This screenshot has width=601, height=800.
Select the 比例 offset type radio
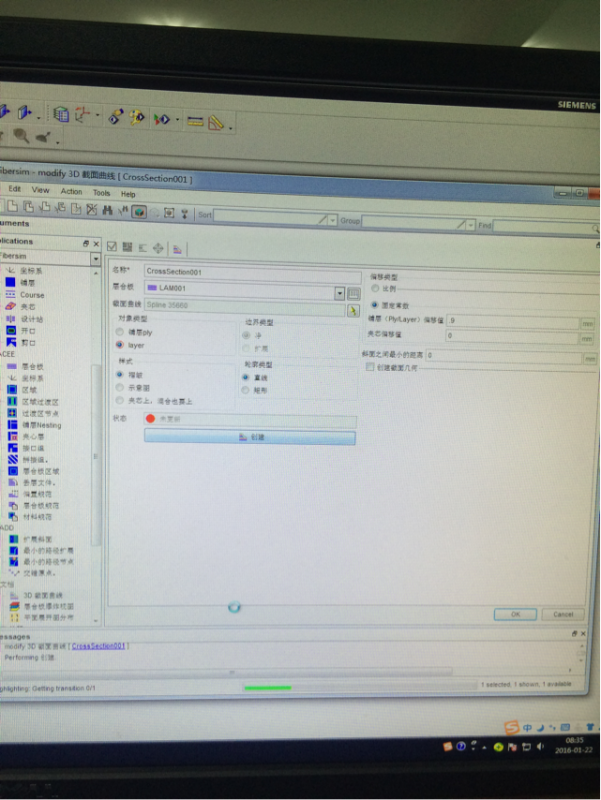[375, 289]
